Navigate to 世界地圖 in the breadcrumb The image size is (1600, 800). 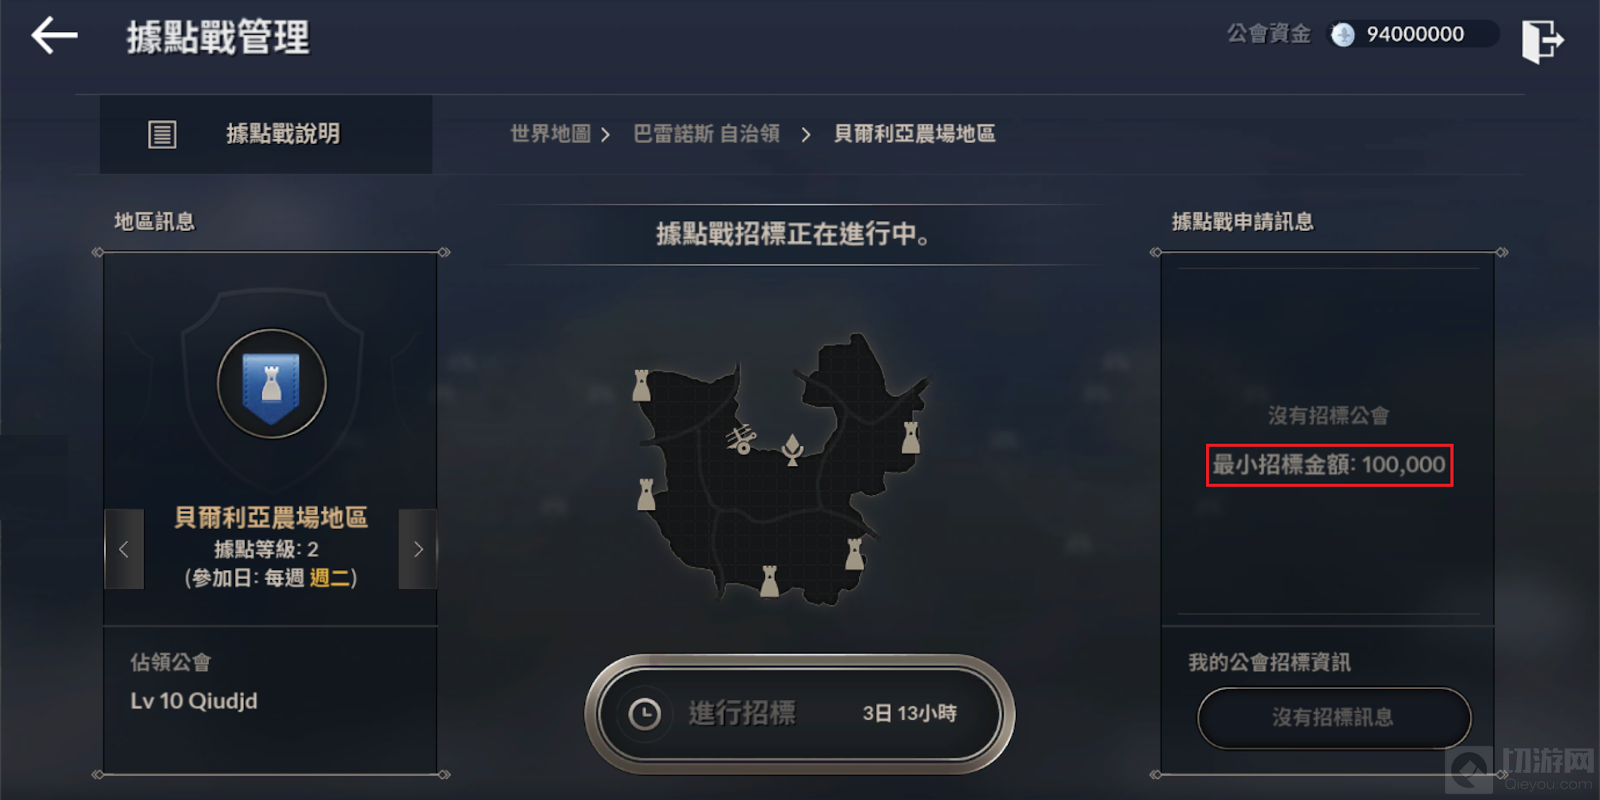click(550, 134)
